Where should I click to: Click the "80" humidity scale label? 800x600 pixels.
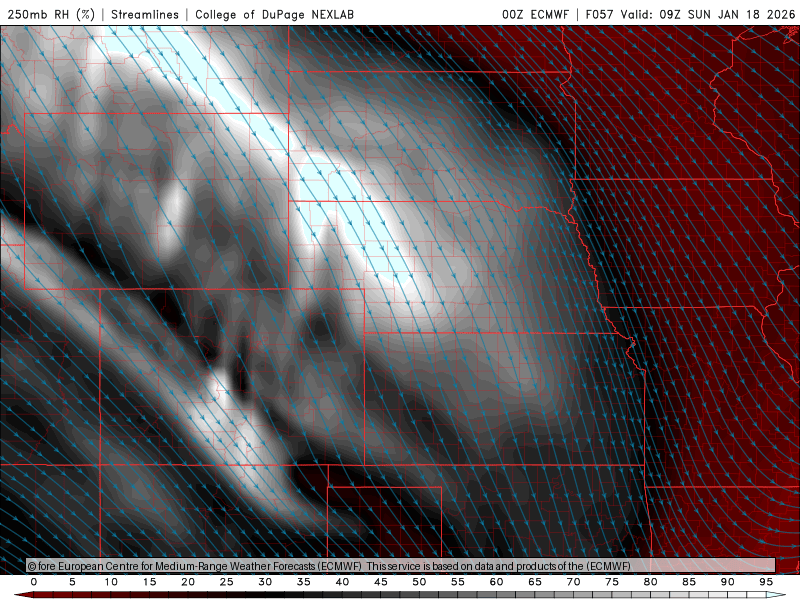coord(651,582)
